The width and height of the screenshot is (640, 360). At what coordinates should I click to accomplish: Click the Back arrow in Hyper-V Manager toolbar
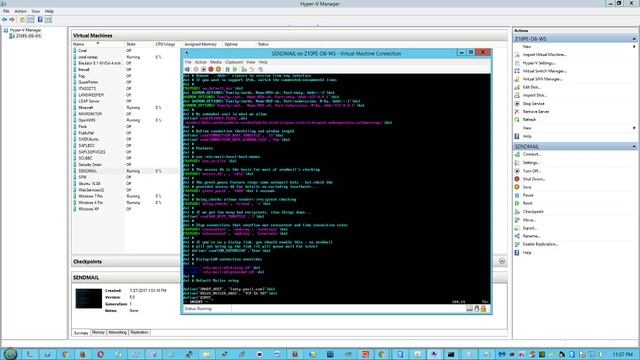[x=4, y=20]
